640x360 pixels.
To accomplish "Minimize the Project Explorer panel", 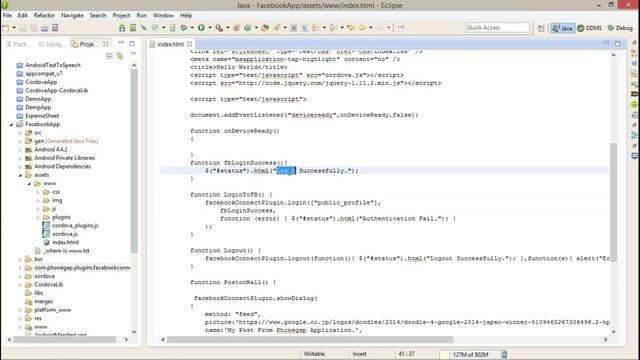I will coord(121,42).
